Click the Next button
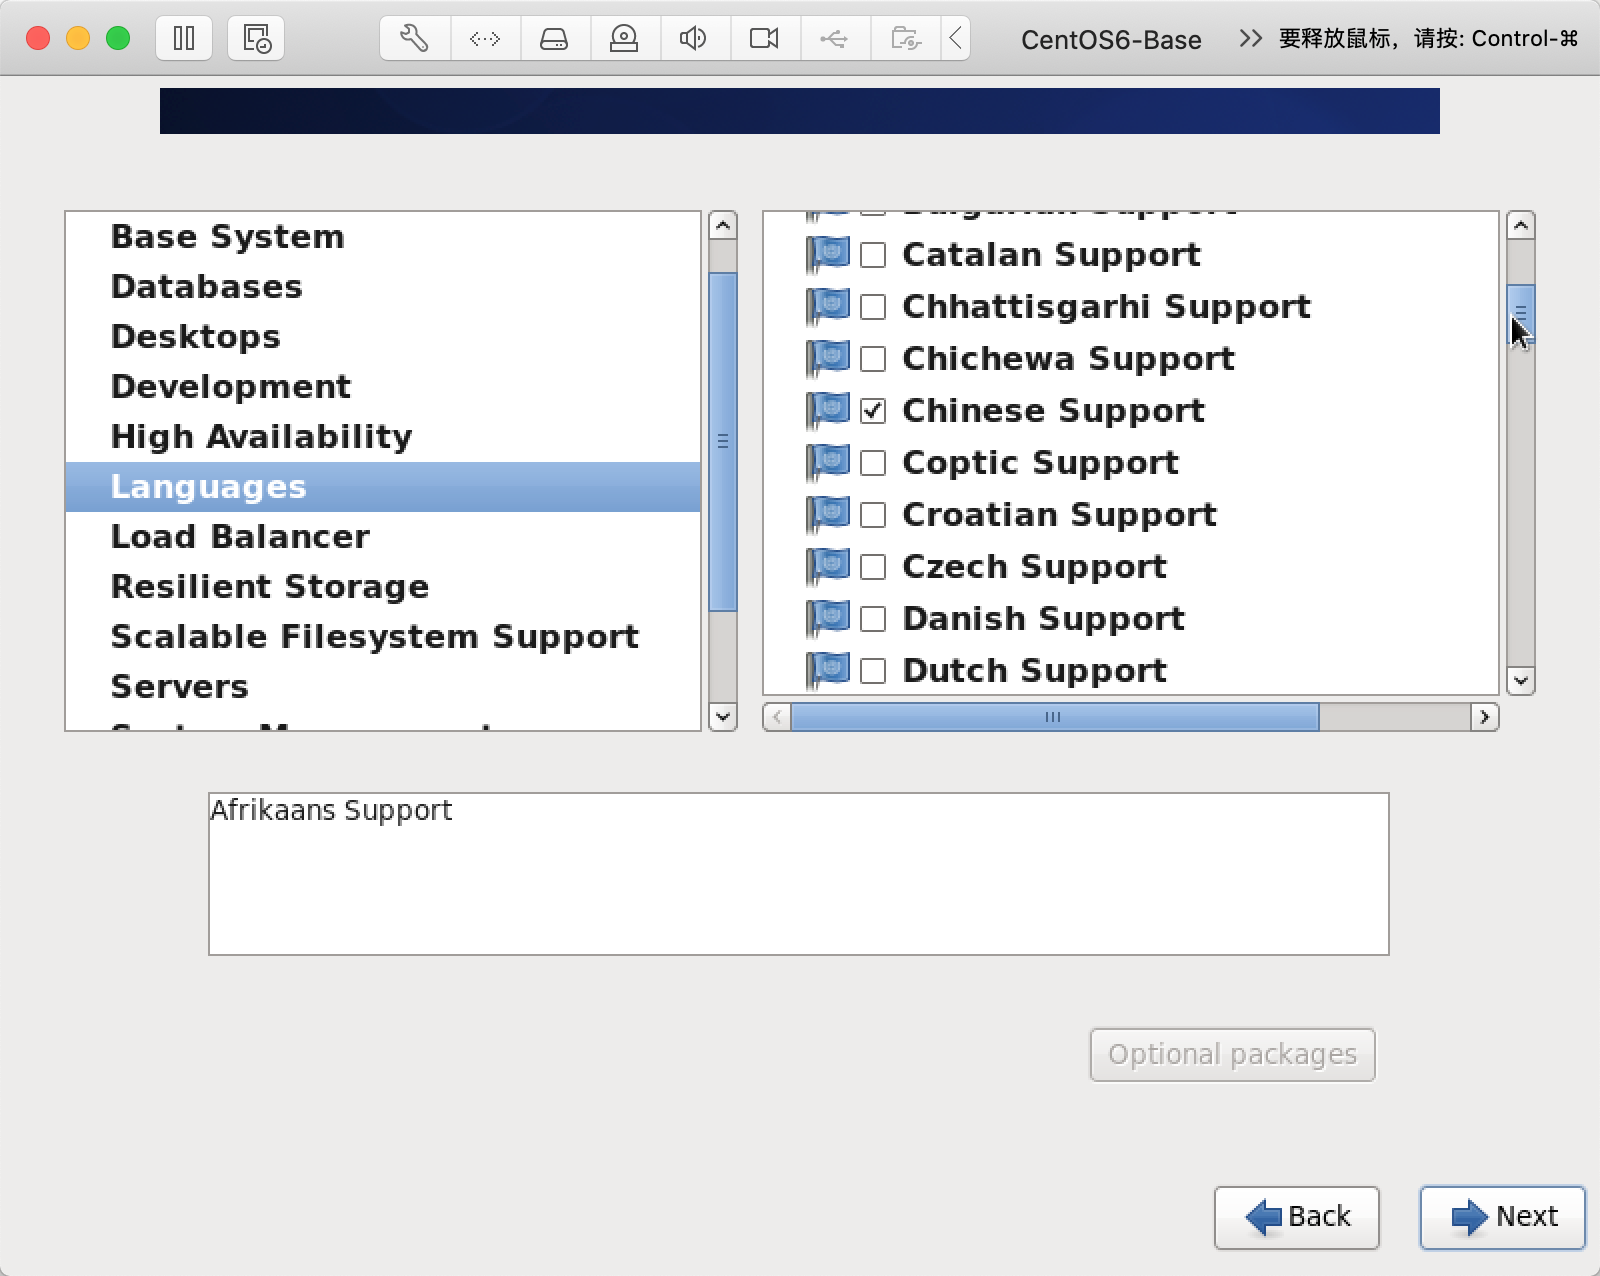The image size is (1600, 1276). (x=1502, y=1217)
